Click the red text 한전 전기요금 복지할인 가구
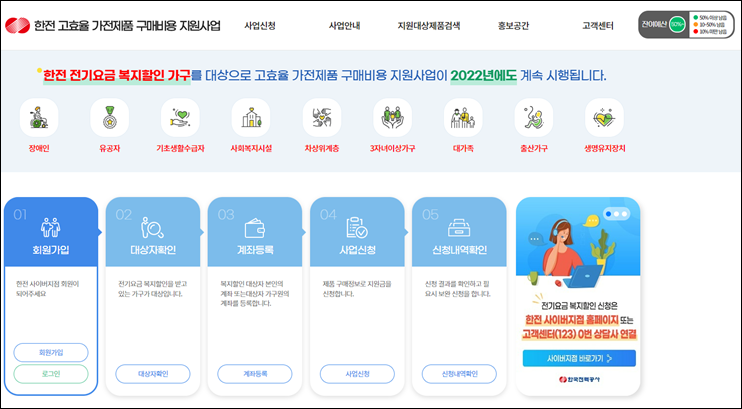The height and width of the screenshot is (409, 742). click(117, 75)
